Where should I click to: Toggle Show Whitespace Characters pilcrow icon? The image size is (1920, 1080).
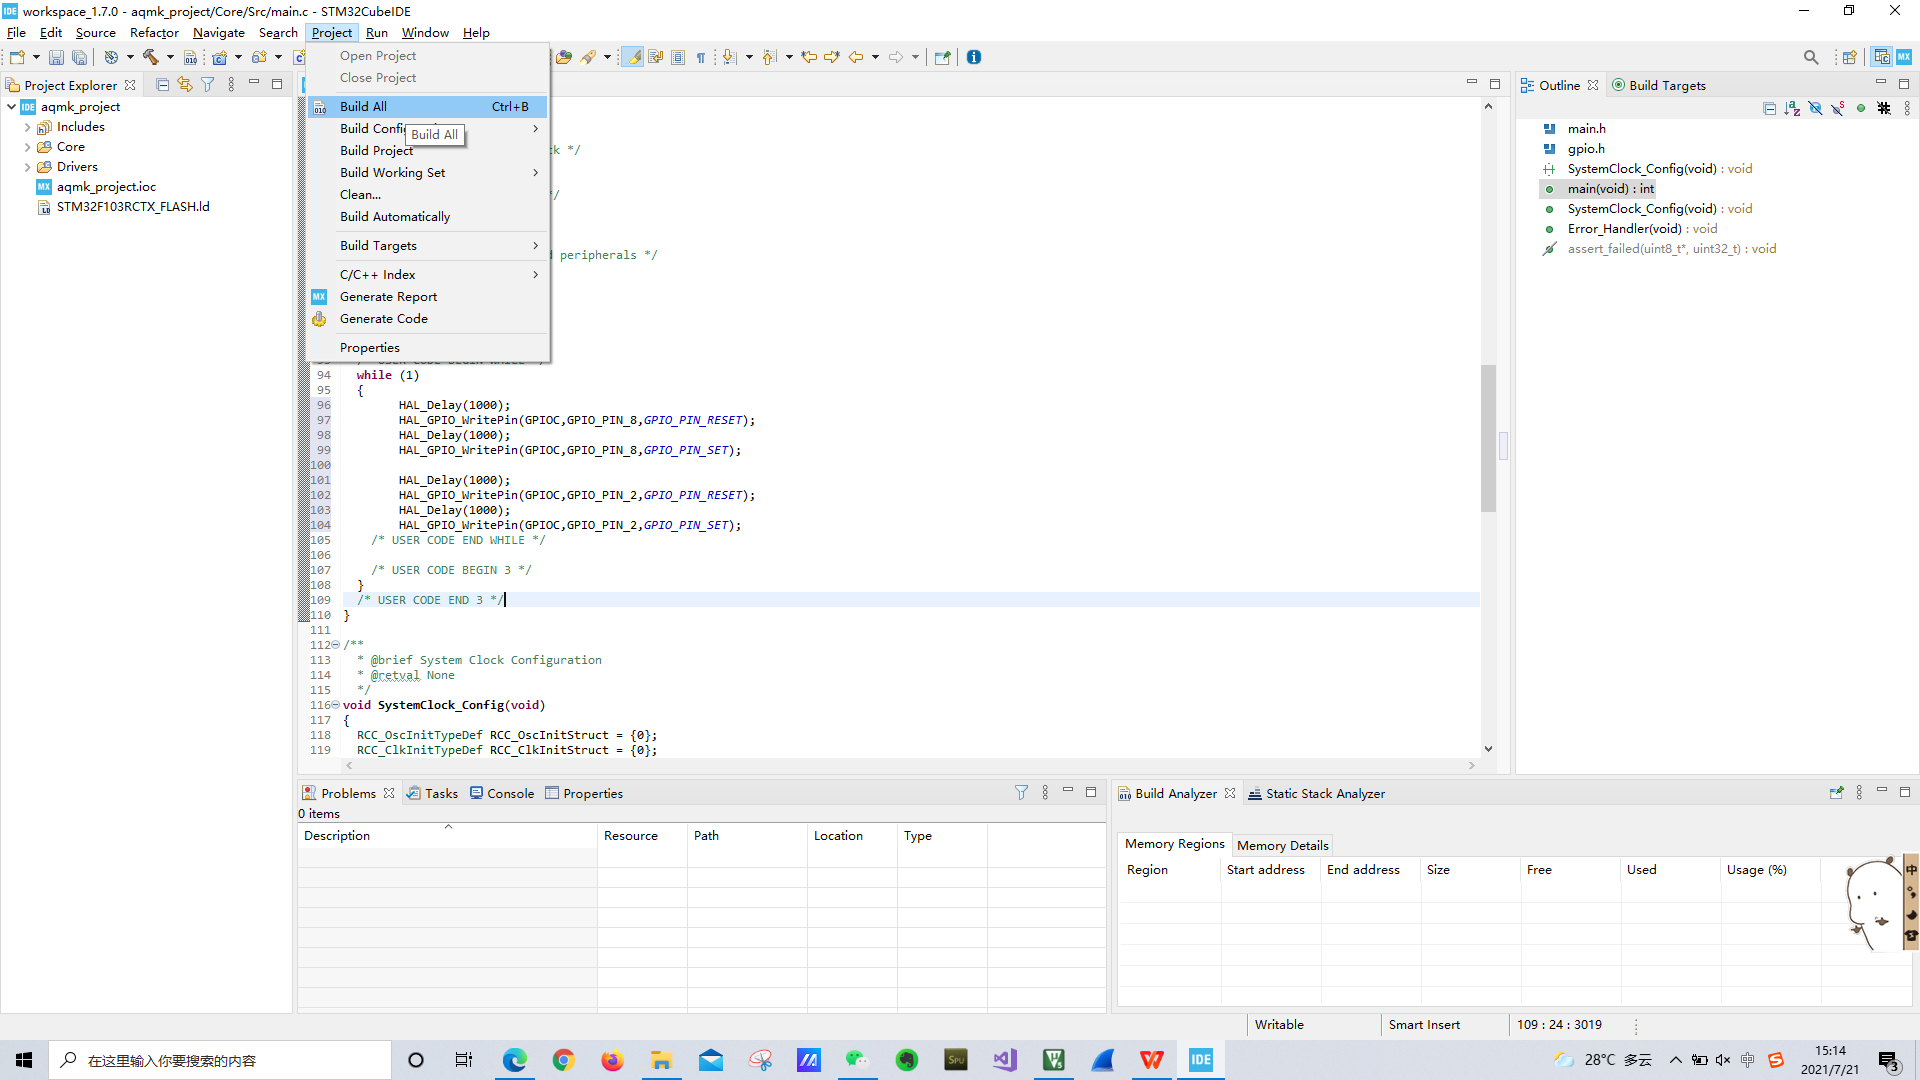coord(701,57)
